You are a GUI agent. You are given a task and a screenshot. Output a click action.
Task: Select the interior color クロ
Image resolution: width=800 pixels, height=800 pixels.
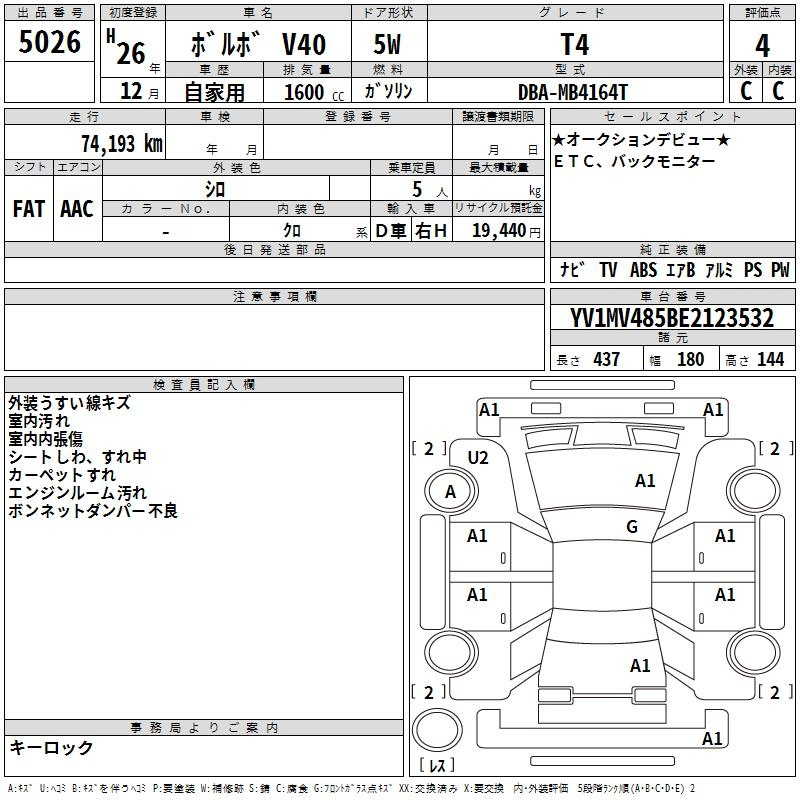click(292, 230)
